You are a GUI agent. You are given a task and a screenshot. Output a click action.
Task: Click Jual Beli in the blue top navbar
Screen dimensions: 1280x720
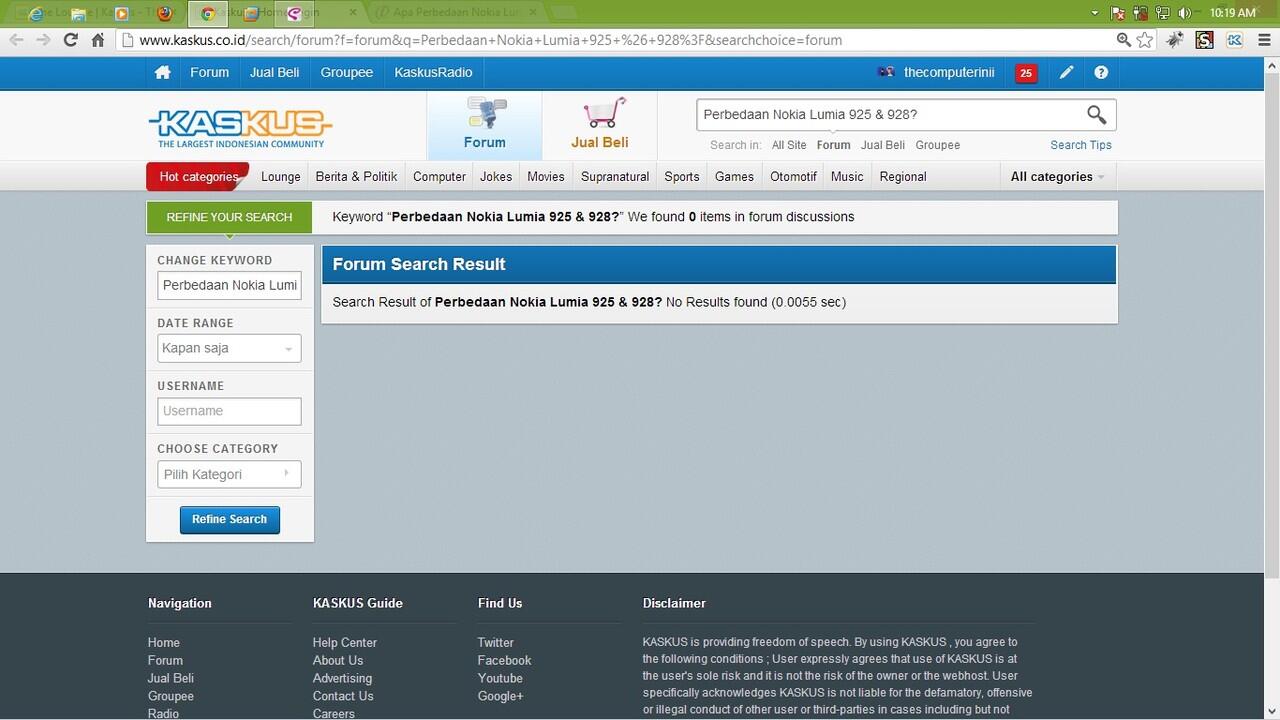(x=274, y=73)
